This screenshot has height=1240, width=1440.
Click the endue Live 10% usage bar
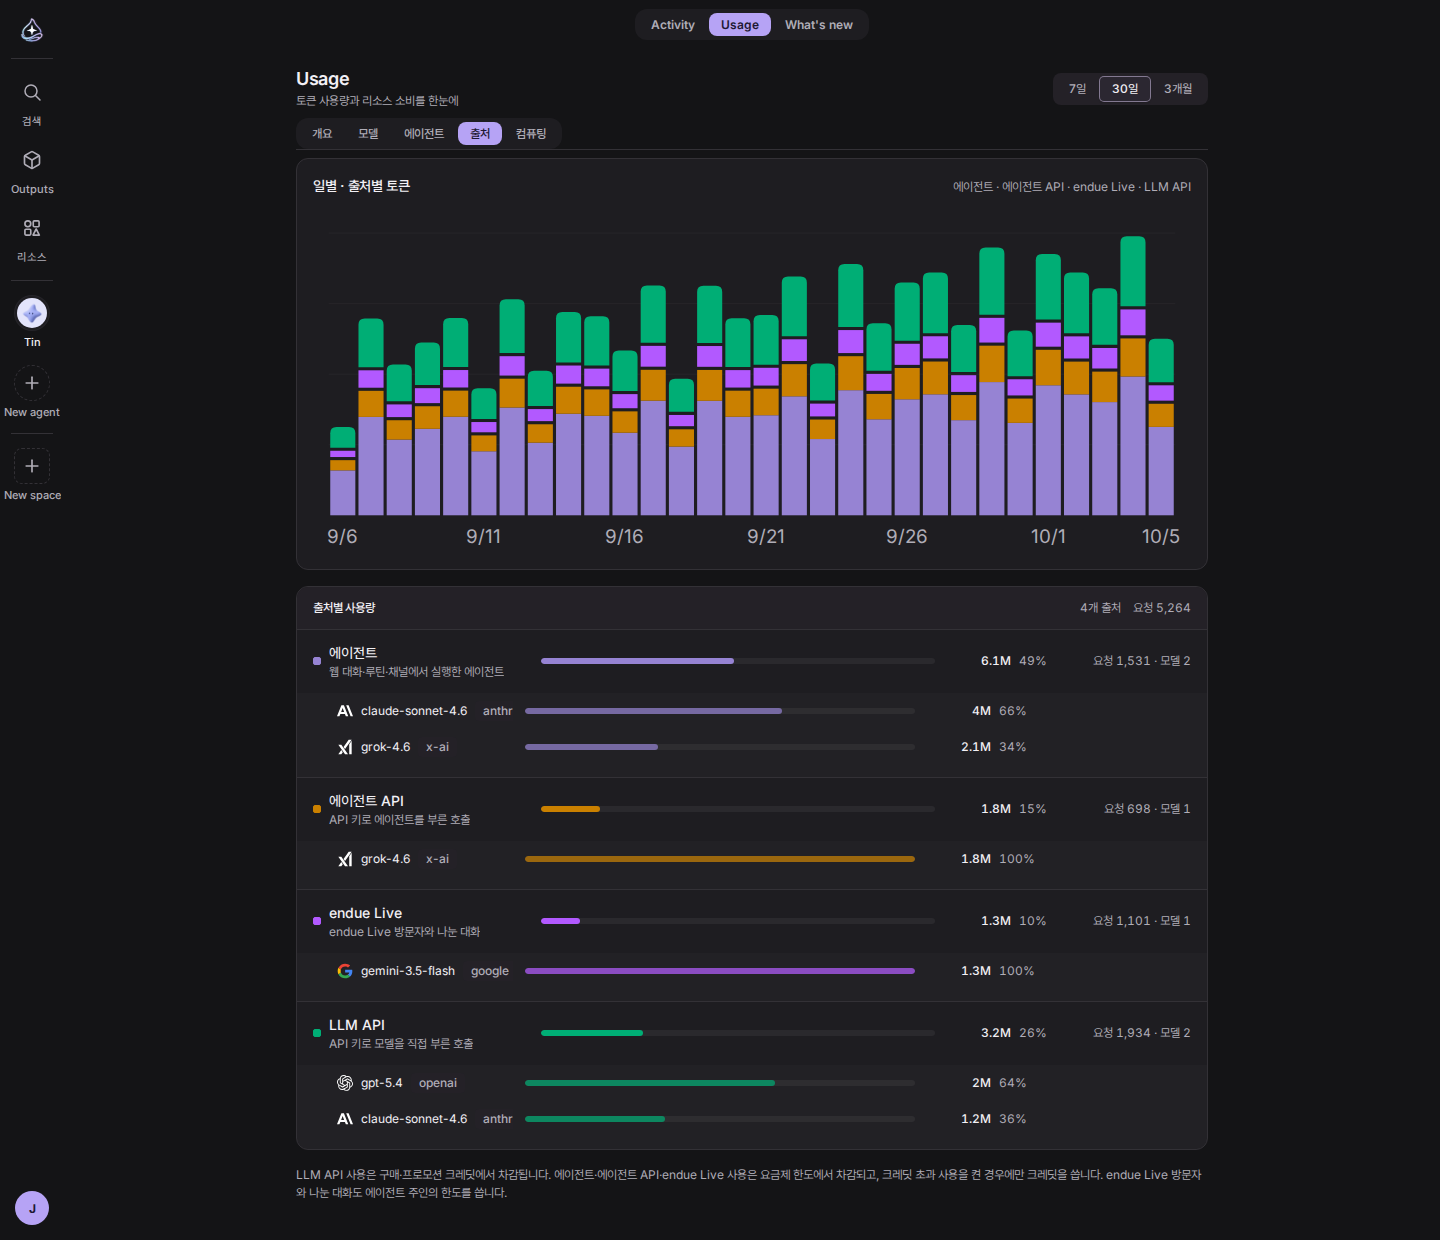(738, 921)
